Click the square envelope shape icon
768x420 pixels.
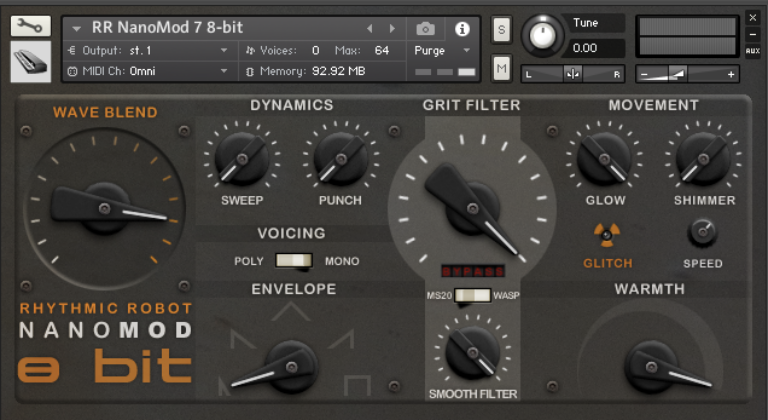click(x=357, y=385)
